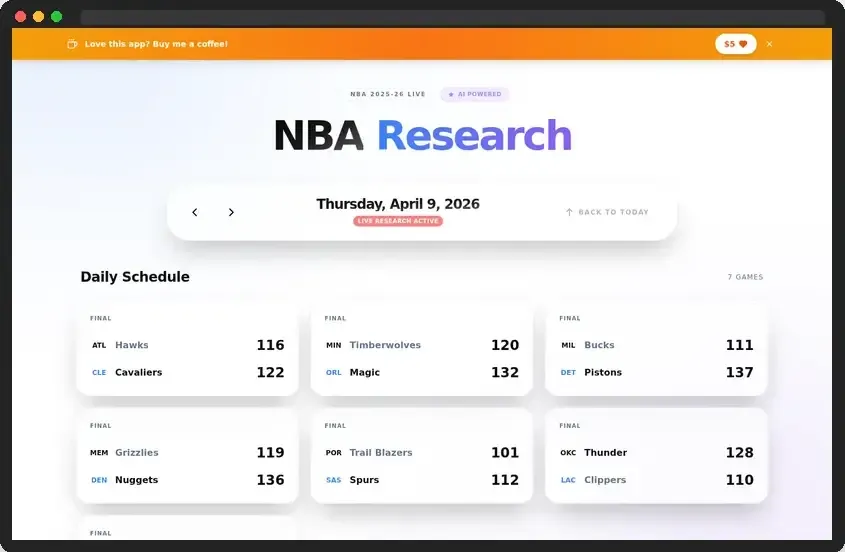Screen dimensions: 845x552
Task: Click the Timberwolves score 120
Action: (x=505, y=345)
